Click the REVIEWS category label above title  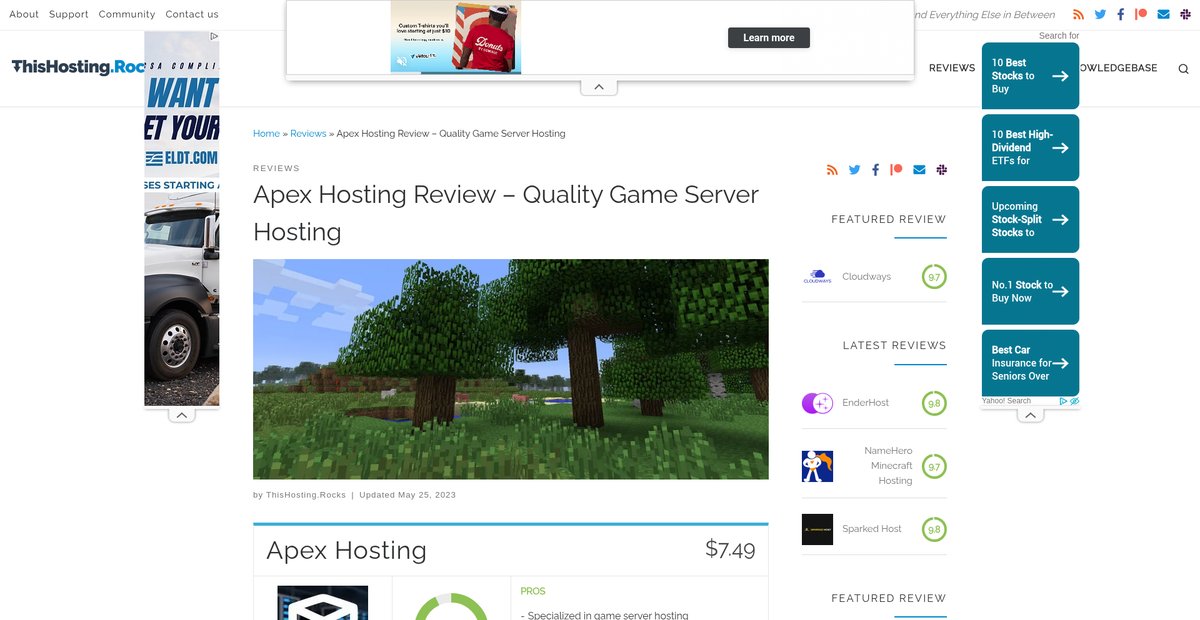click(276, 169)
